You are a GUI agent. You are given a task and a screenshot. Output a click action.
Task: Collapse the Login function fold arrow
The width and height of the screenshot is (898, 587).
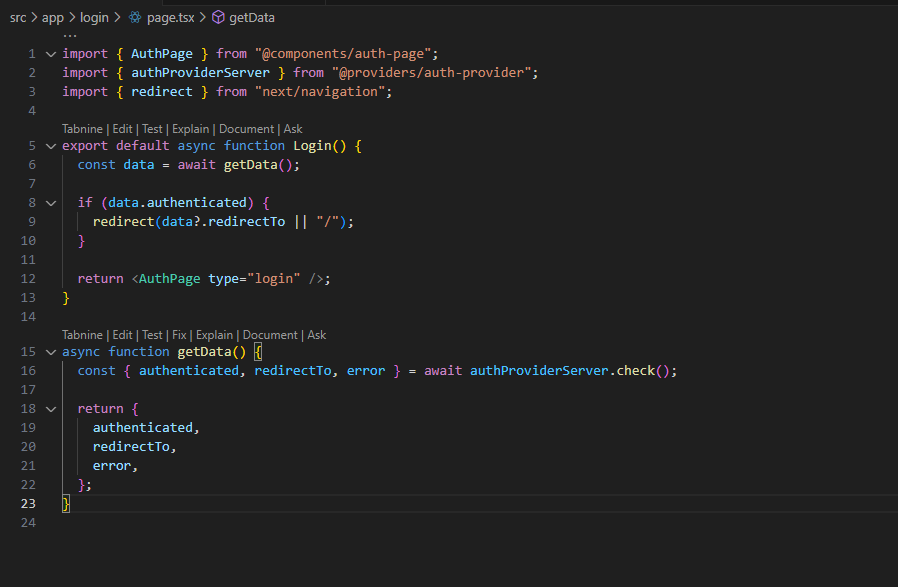51,146
